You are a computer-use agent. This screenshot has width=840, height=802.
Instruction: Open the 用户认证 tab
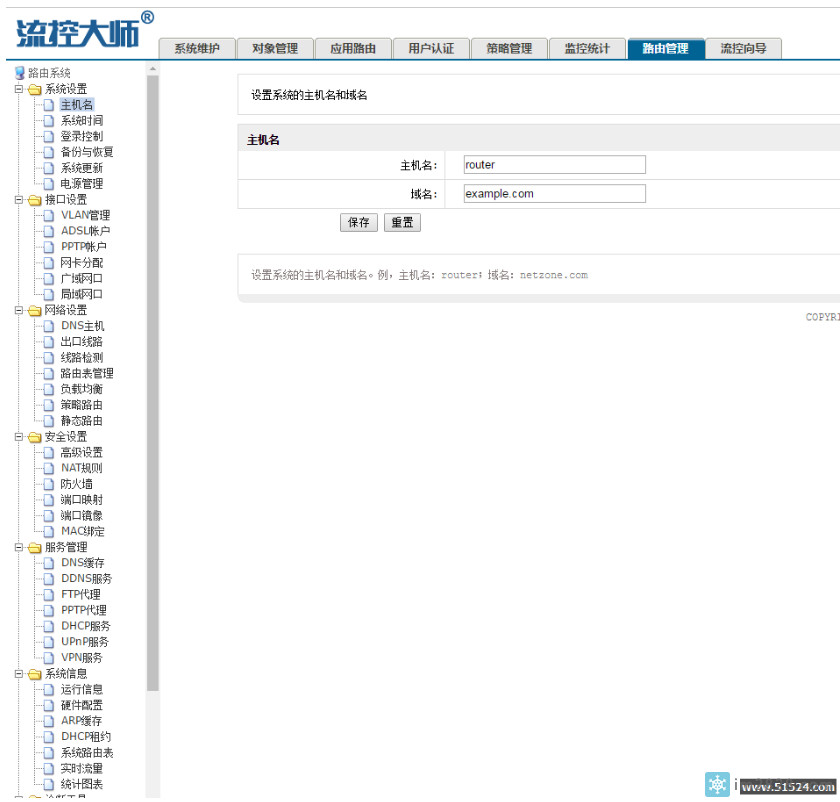coord(431,48)
